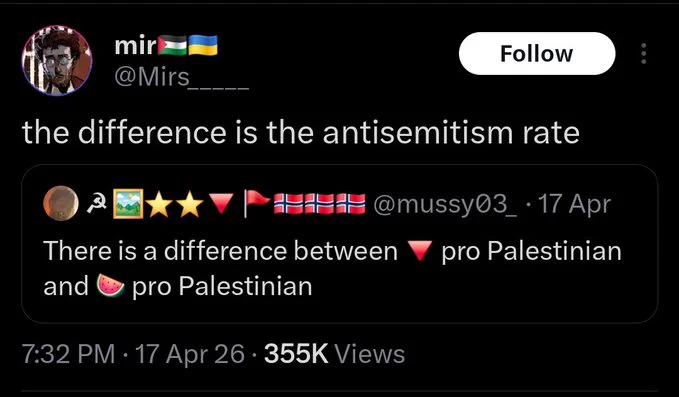
Task: Click the red flag emoji in username
Action: [x=257, y=203]
